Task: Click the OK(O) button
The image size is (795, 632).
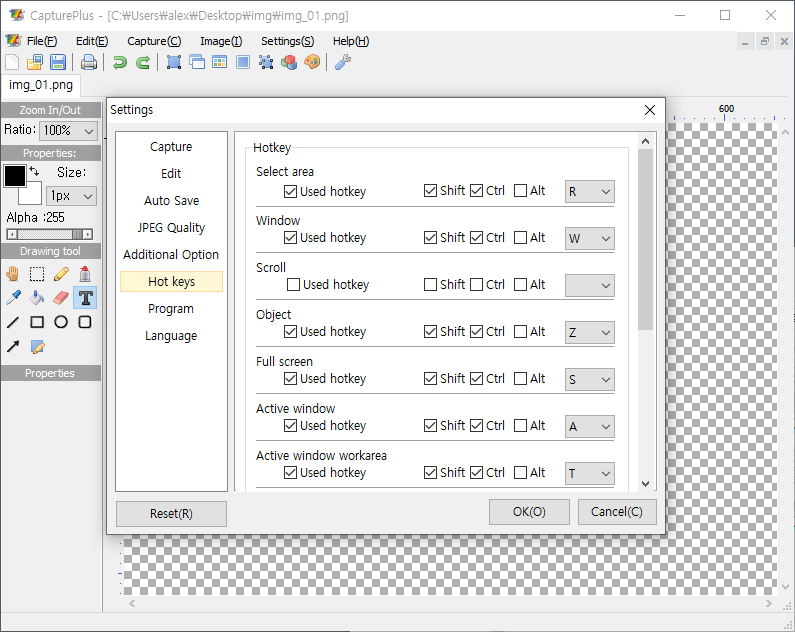Action: (529, 512)
